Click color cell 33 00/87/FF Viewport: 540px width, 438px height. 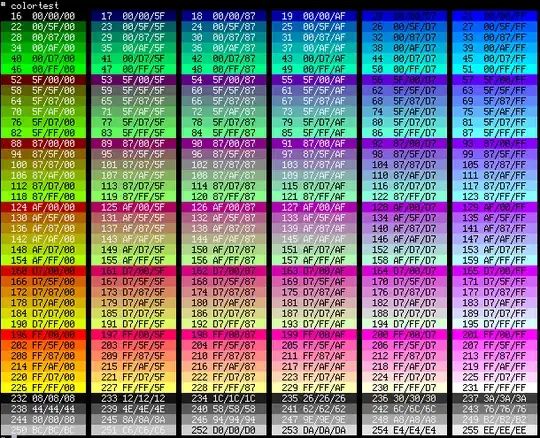tap(495, 37)
